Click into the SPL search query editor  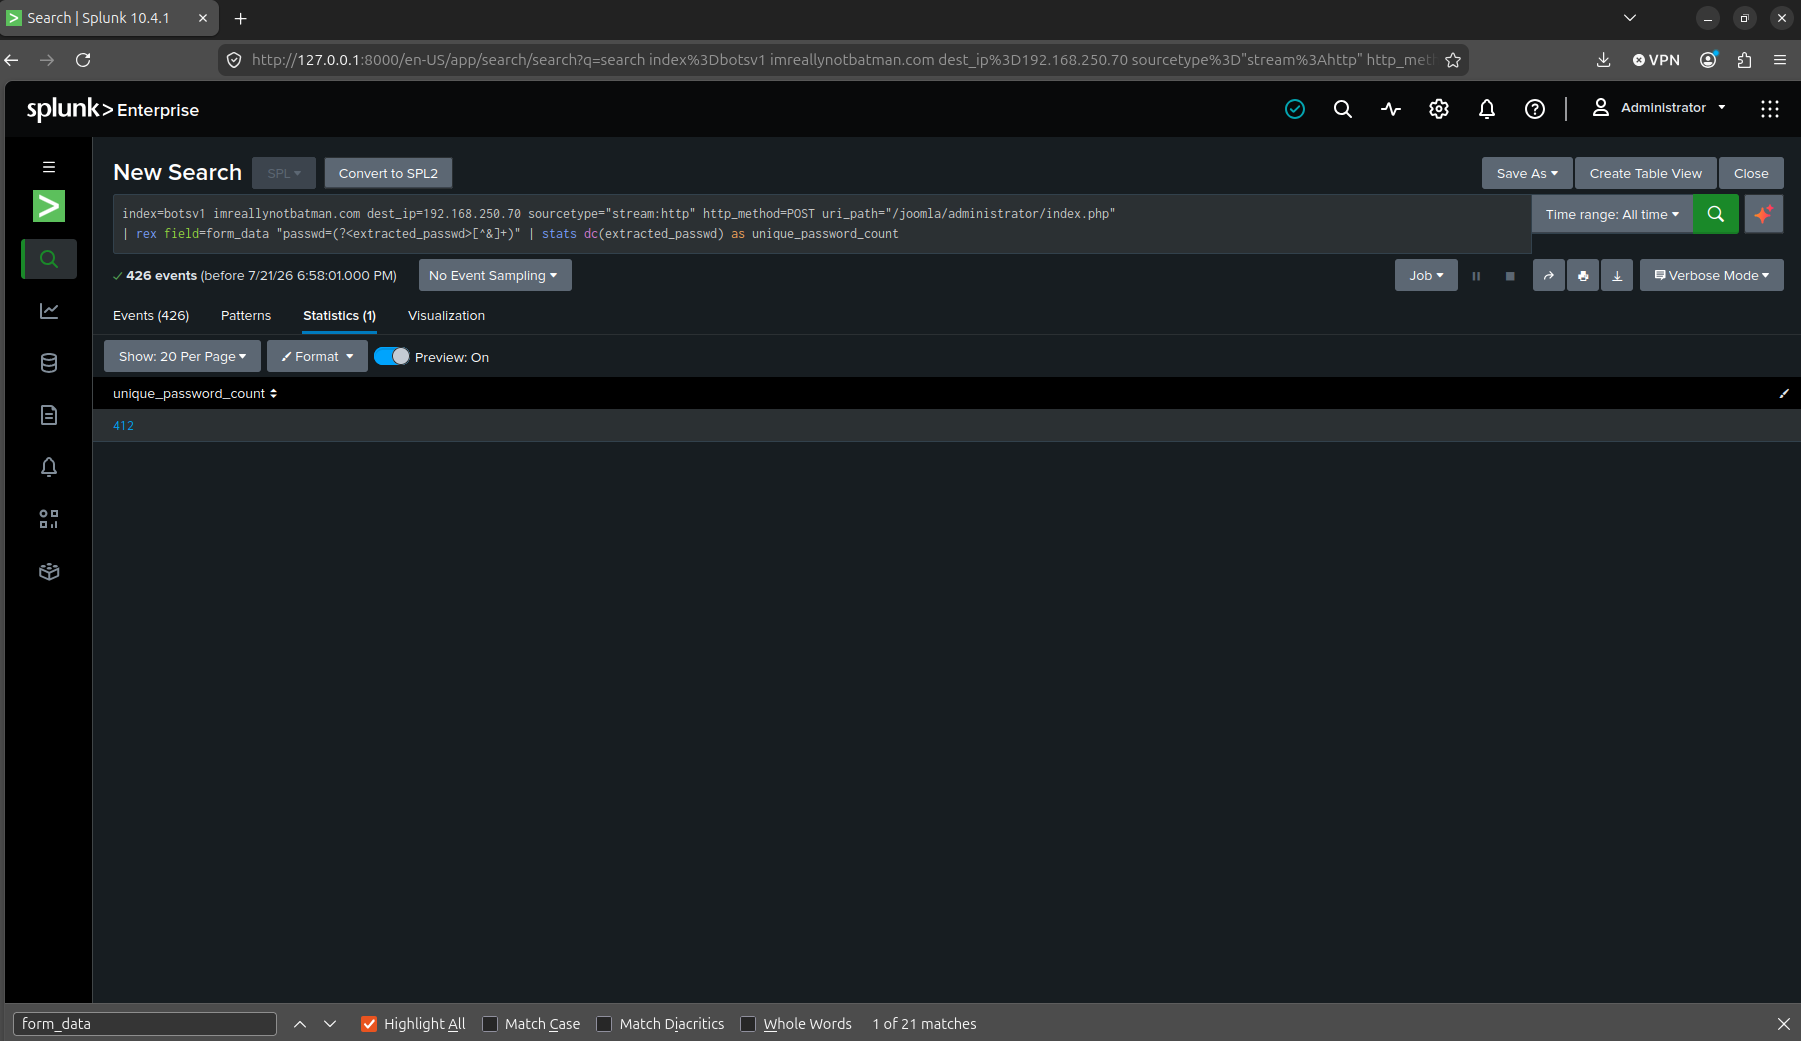[x=822, y=224]
